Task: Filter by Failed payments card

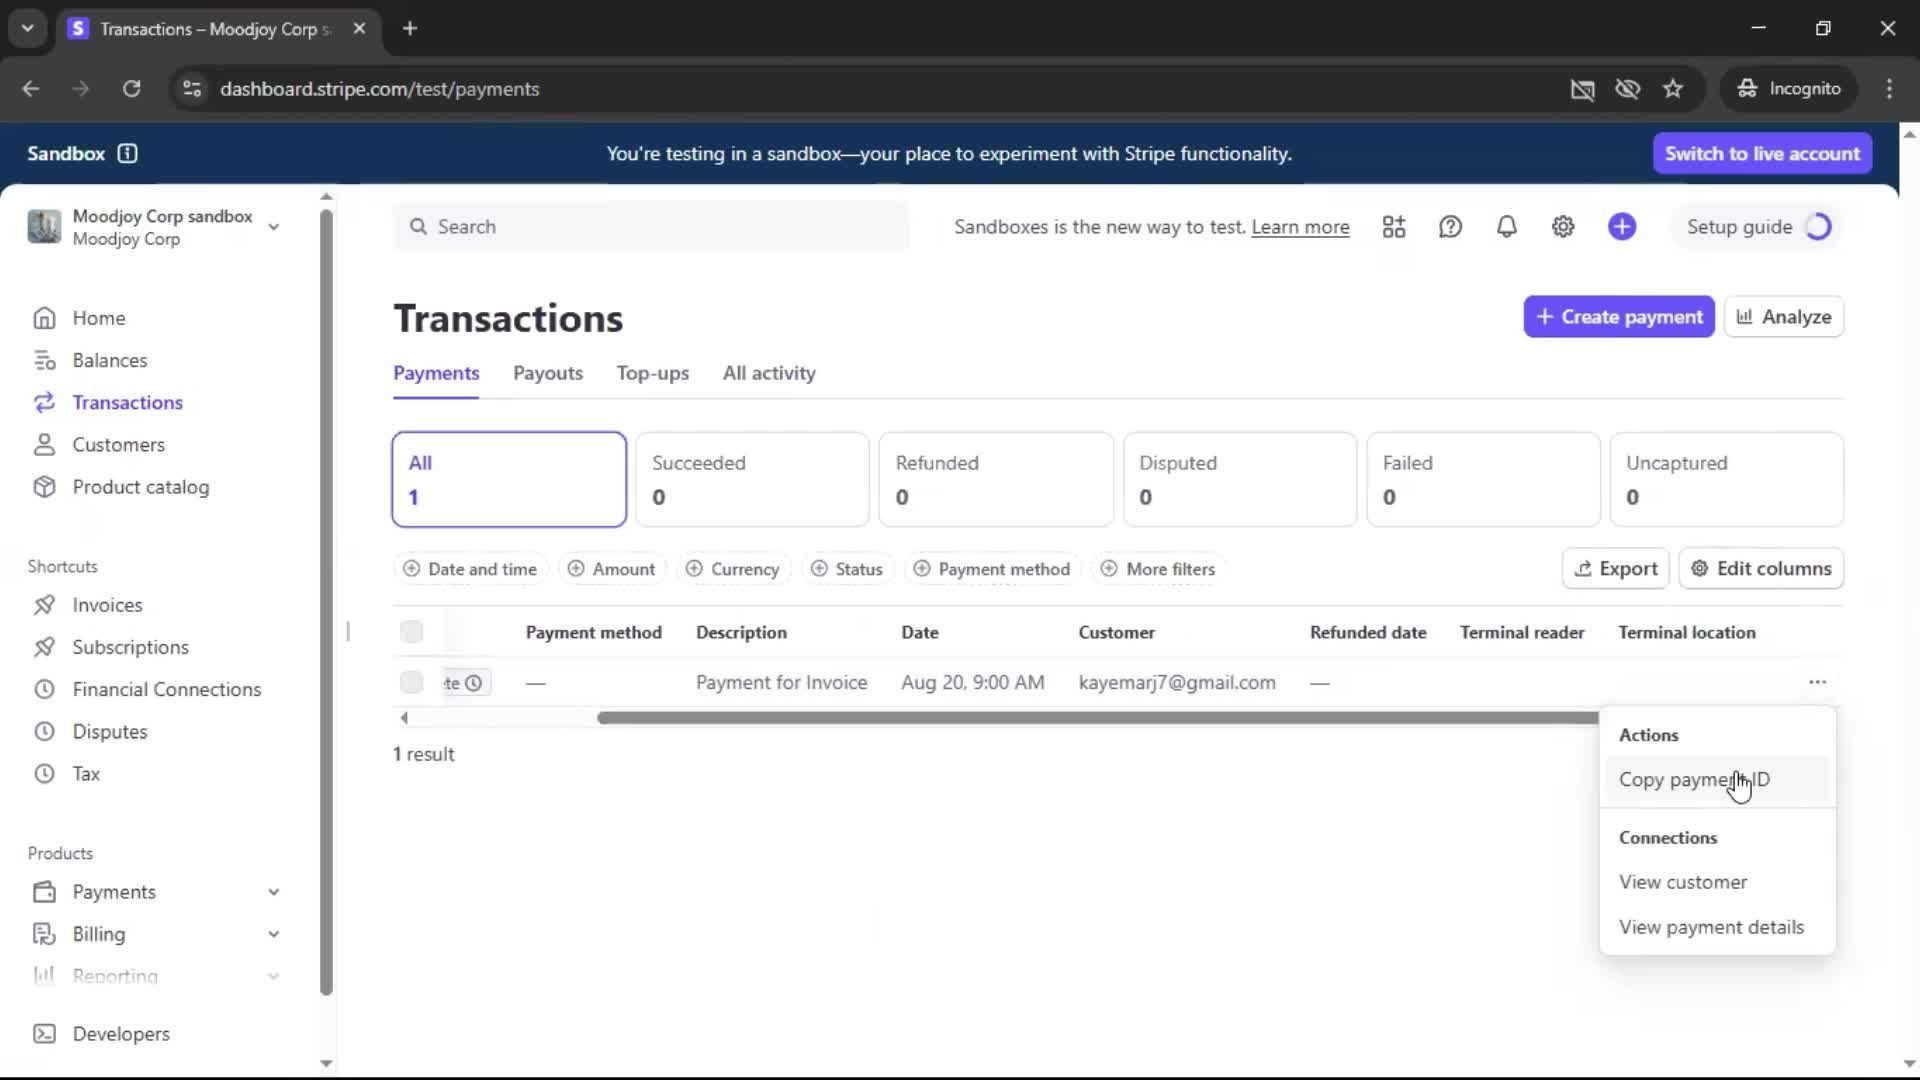Action: [1483, 479]
